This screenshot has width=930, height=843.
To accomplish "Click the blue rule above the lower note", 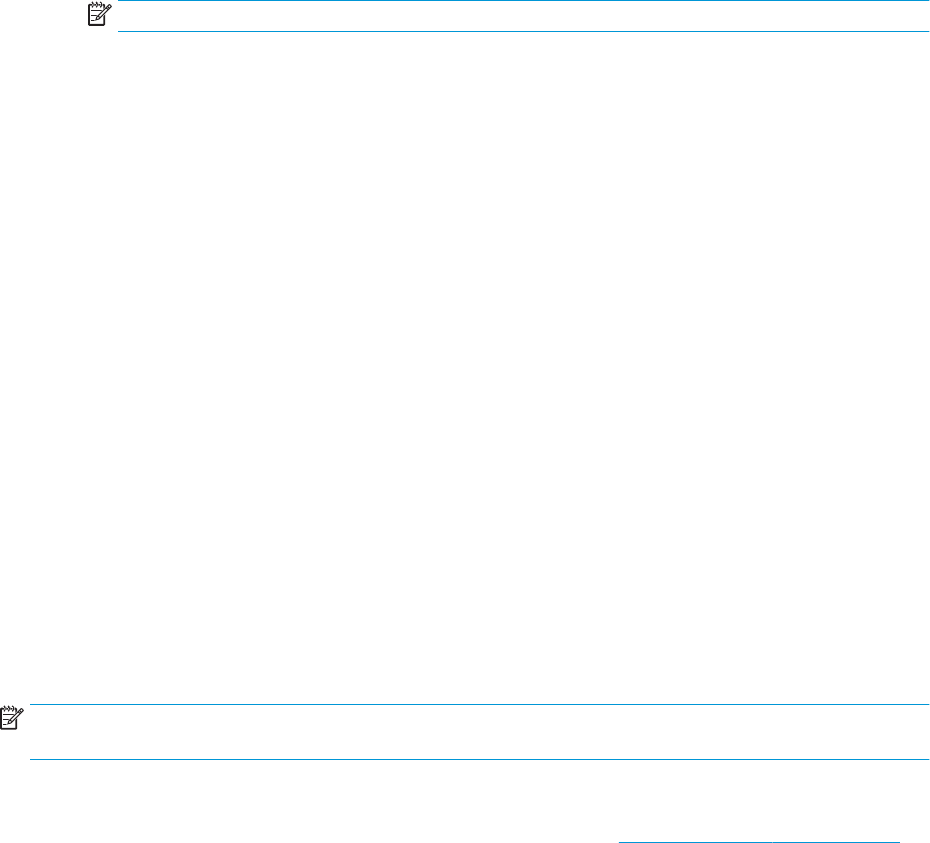I will point(479,705).
